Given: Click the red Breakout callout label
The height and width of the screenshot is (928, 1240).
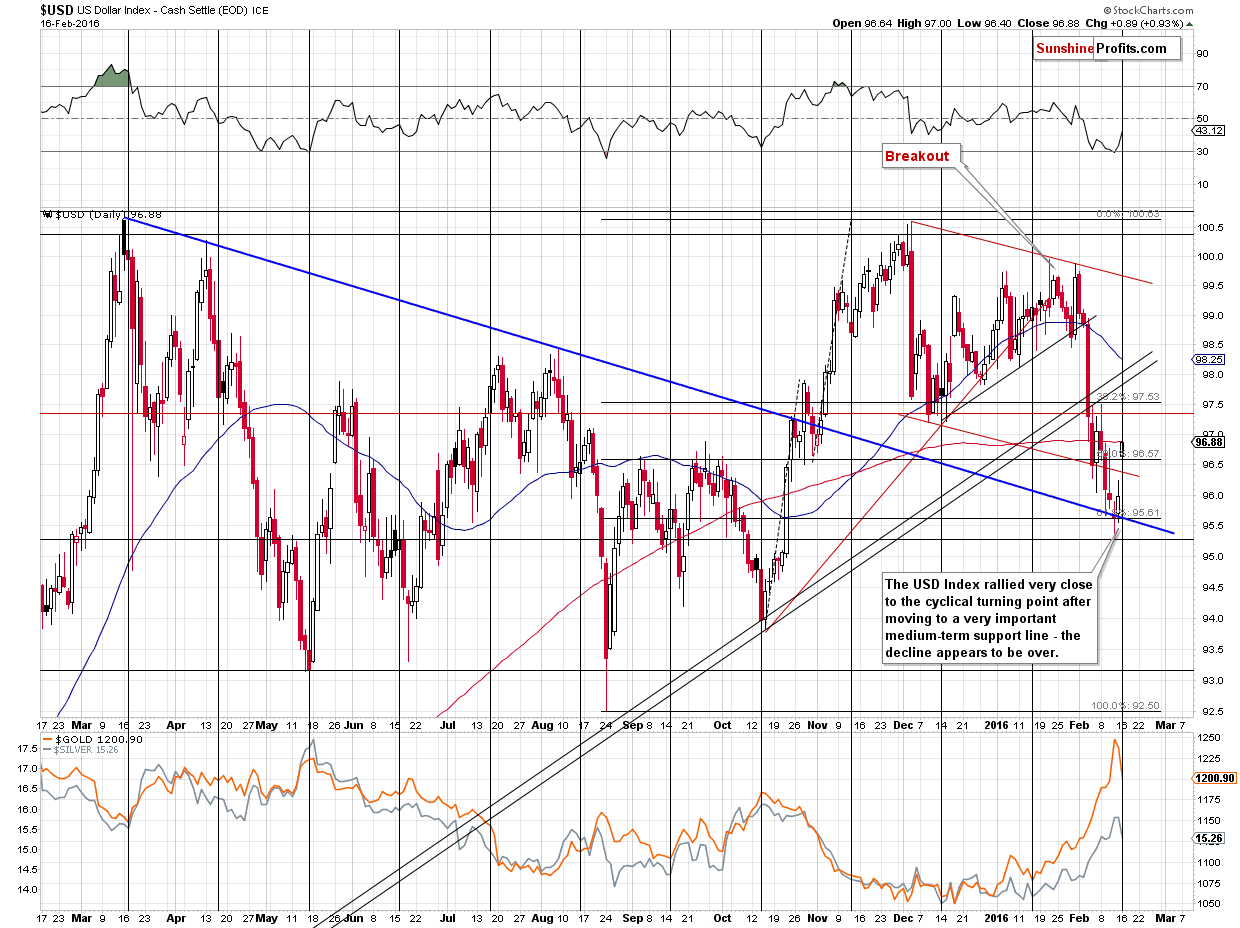Looking at the screenshot, I should 920,155.
